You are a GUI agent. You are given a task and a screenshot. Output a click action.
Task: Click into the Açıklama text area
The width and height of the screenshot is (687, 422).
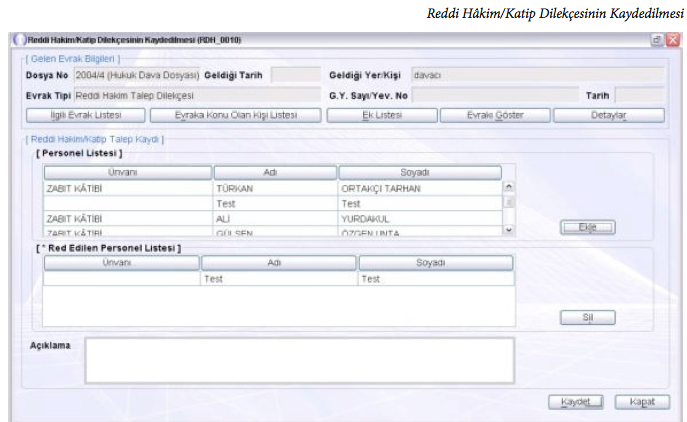click(x=299, y=359)
